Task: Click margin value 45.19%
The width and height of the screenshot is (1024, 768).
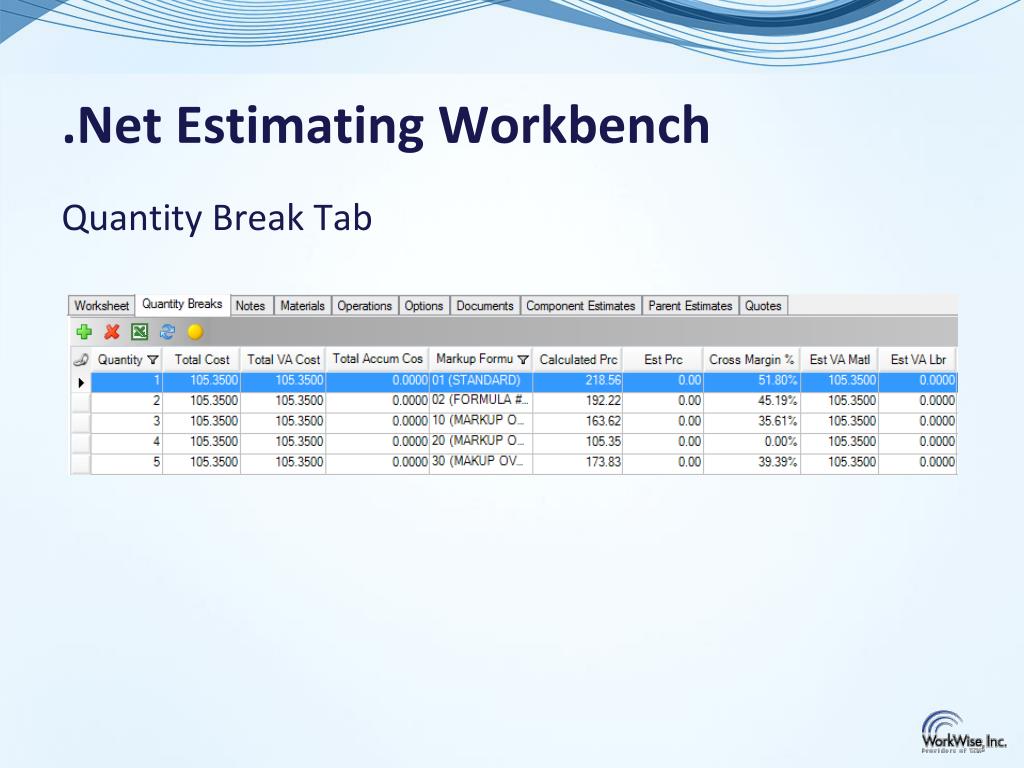Action: tap(752, 401)
